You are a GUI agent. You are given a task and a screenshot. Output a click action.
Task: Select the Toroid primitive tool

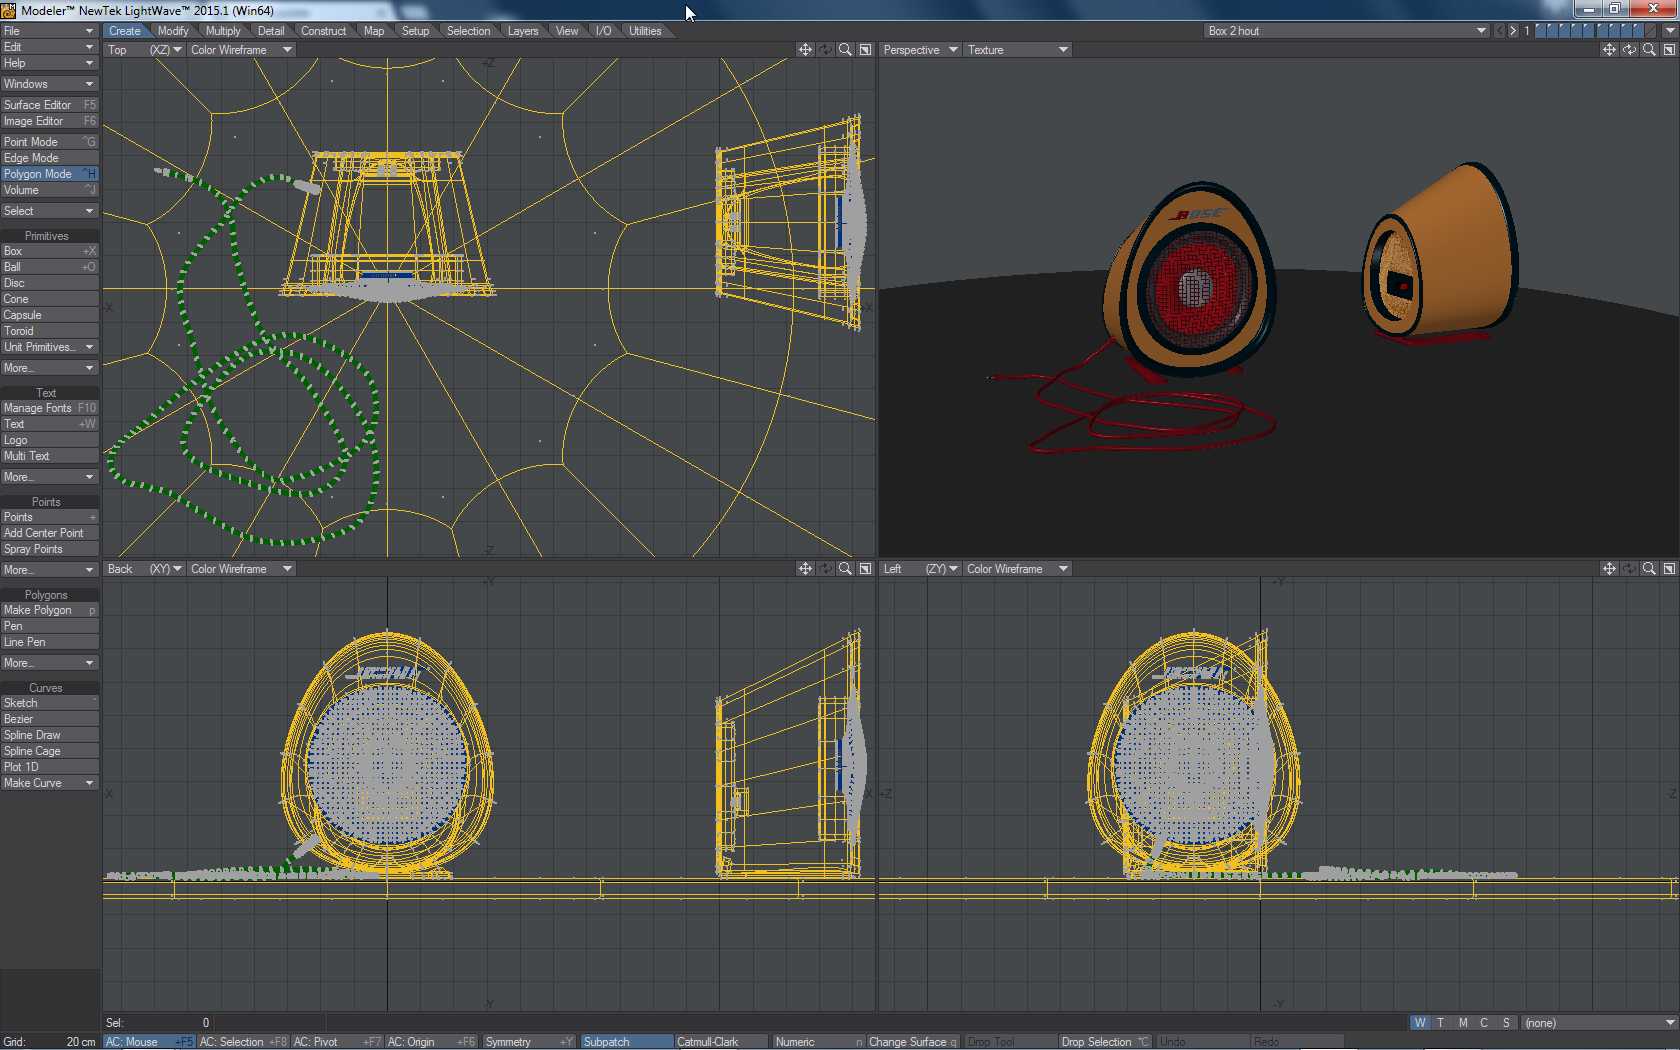coord(49,331)
